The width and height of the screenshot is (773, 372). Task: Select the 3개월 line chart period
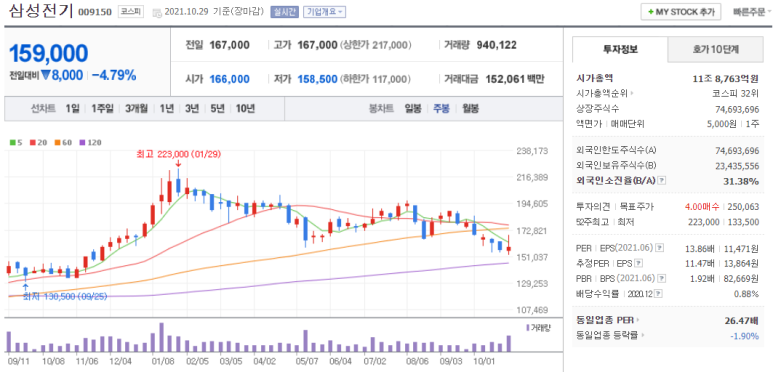[137, 109]
